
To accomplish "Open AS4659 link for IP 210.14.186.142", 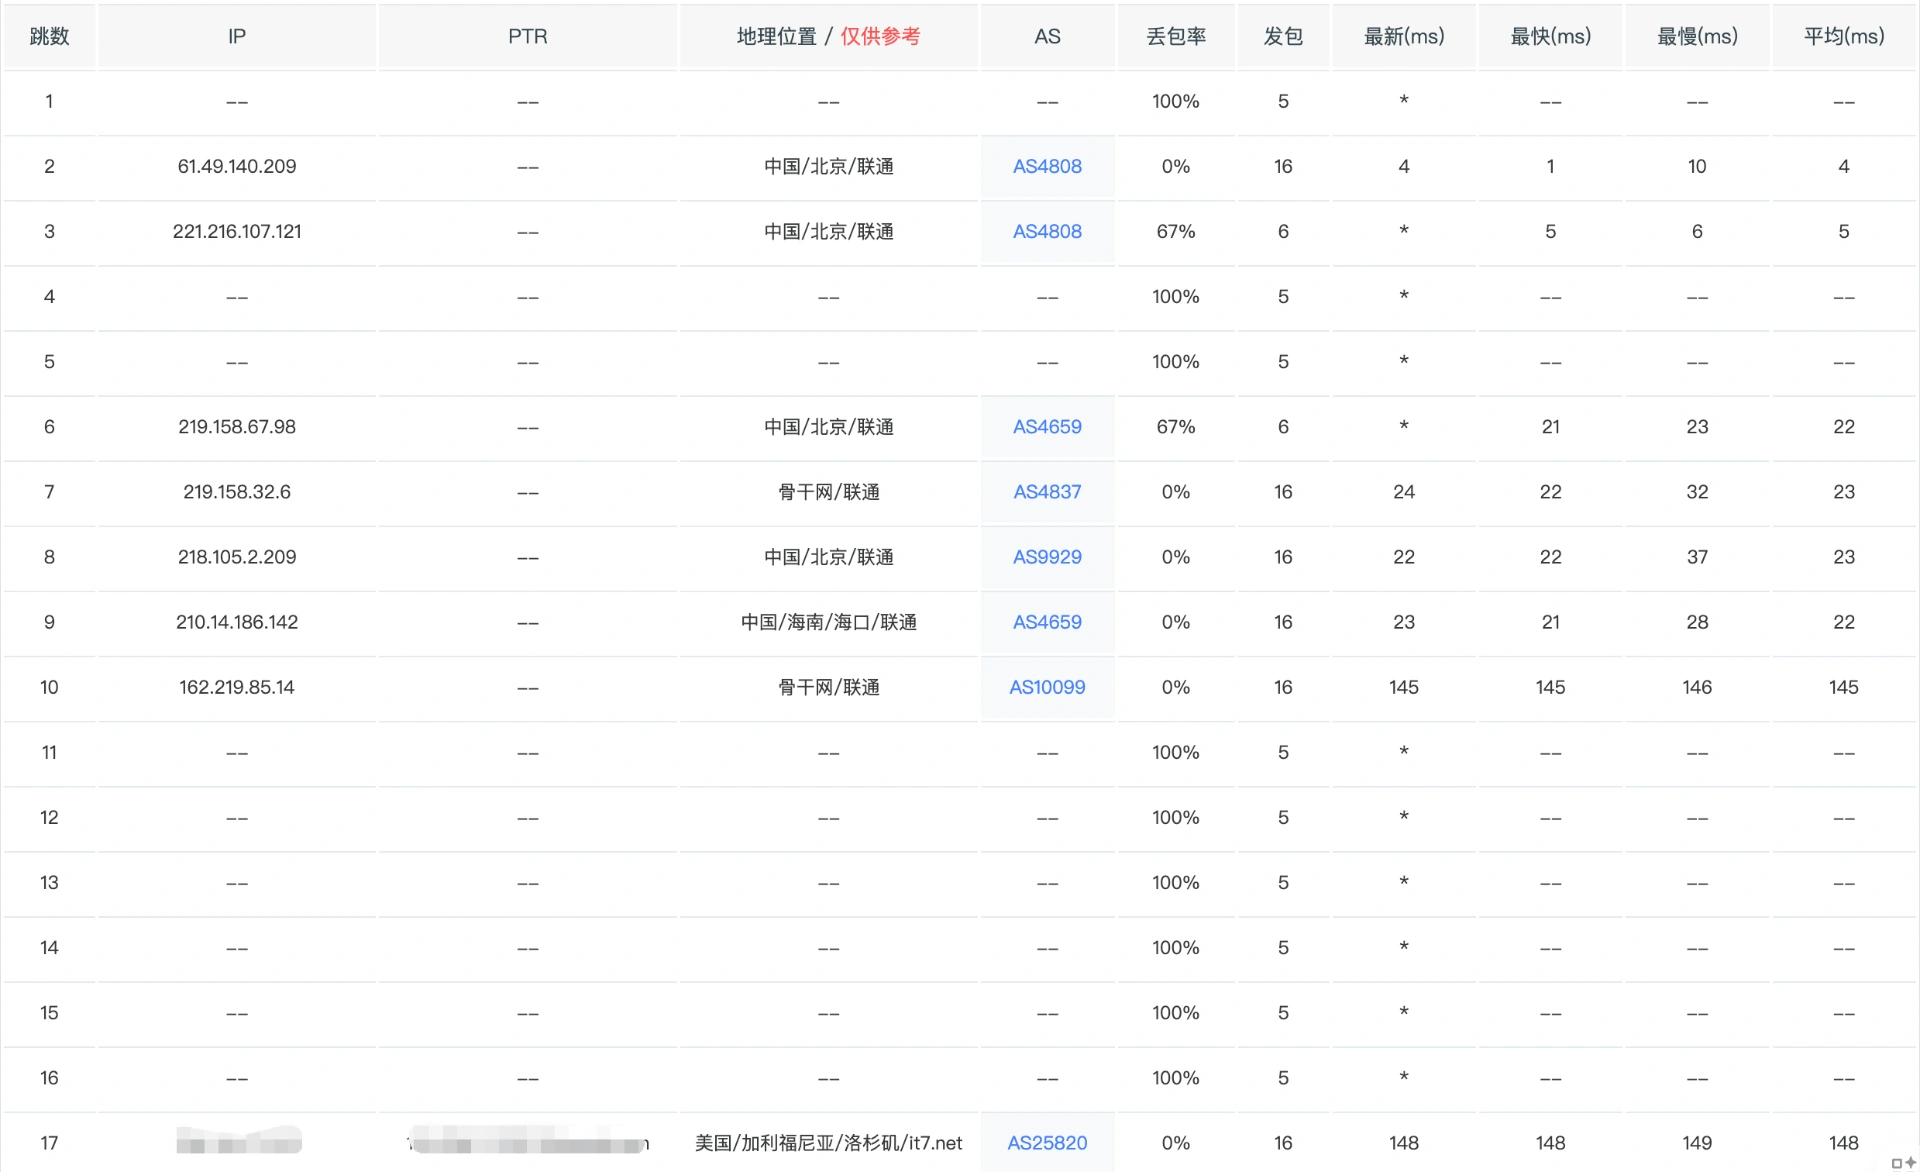I will click(1047, 621).
